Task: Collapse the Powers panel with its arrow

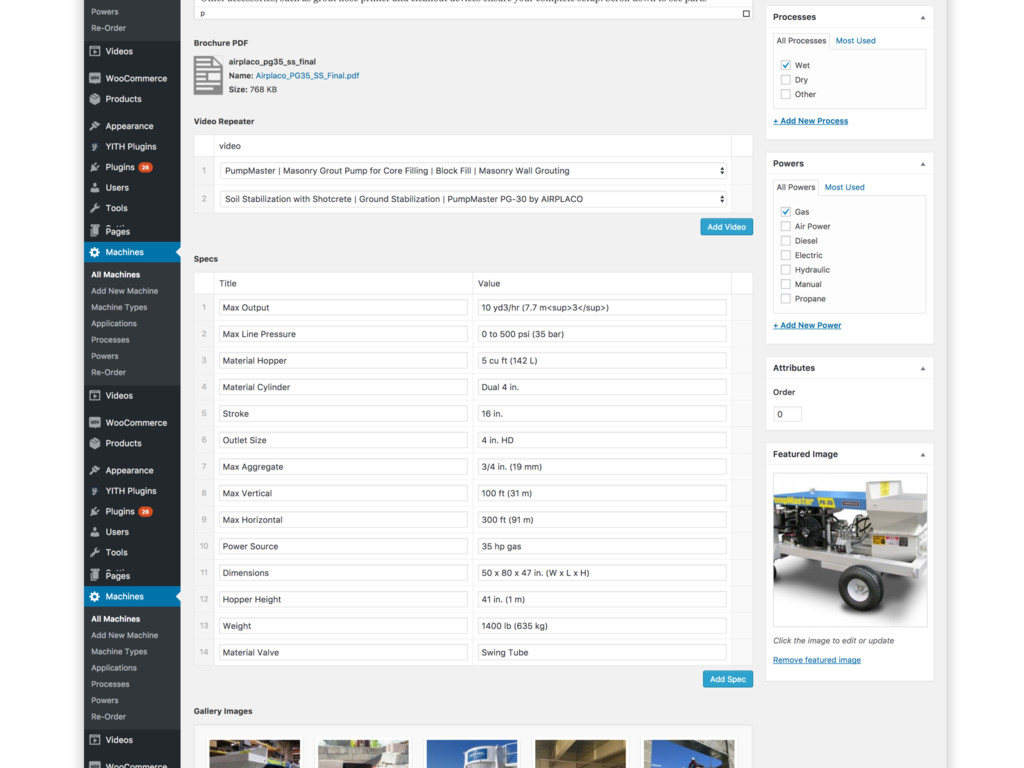Action: (x=923, y=164)
